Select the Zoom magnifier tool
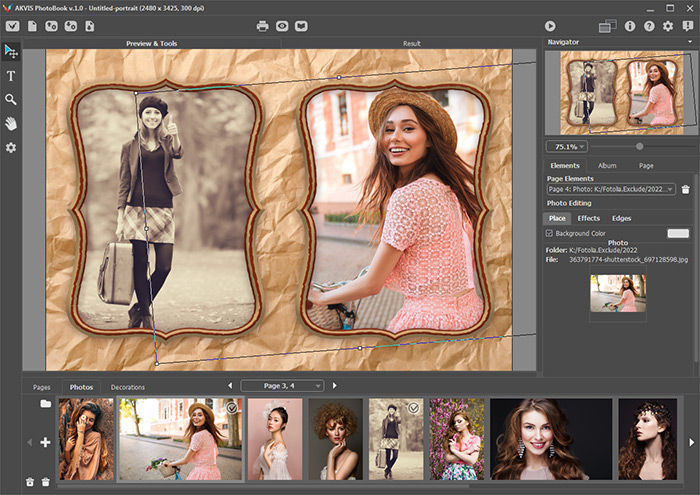Viewport: 700px width, 495px height. pos(11,99)
